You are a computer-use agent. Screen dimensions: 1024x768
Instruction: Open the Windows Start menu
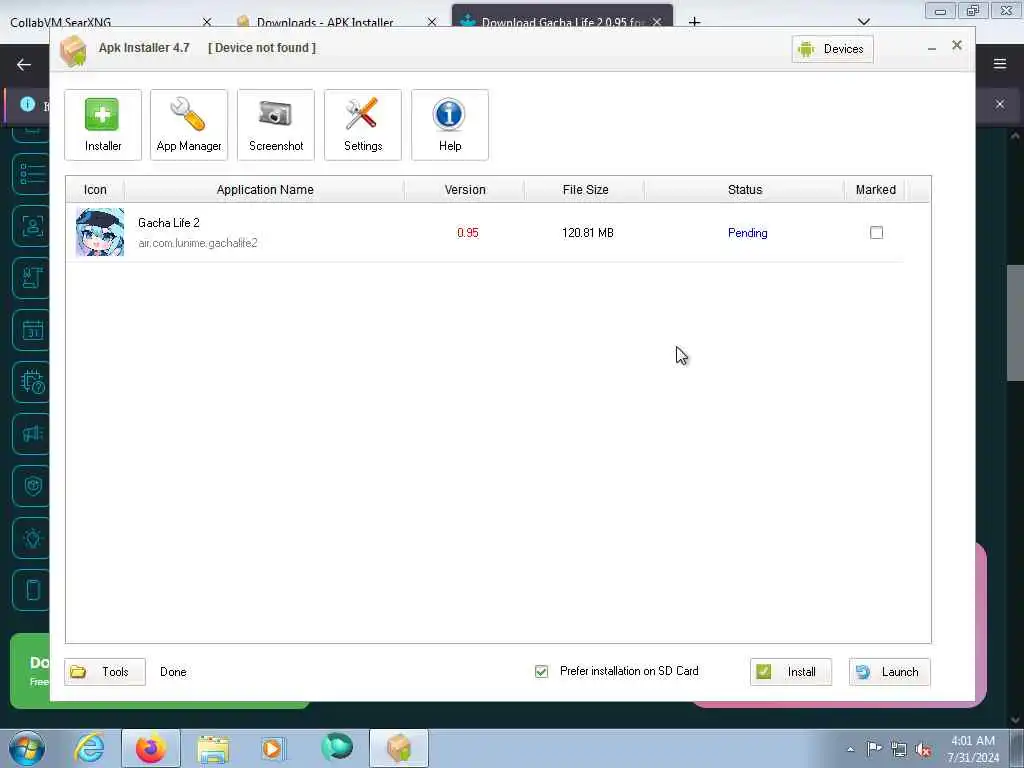click(27, 748)
